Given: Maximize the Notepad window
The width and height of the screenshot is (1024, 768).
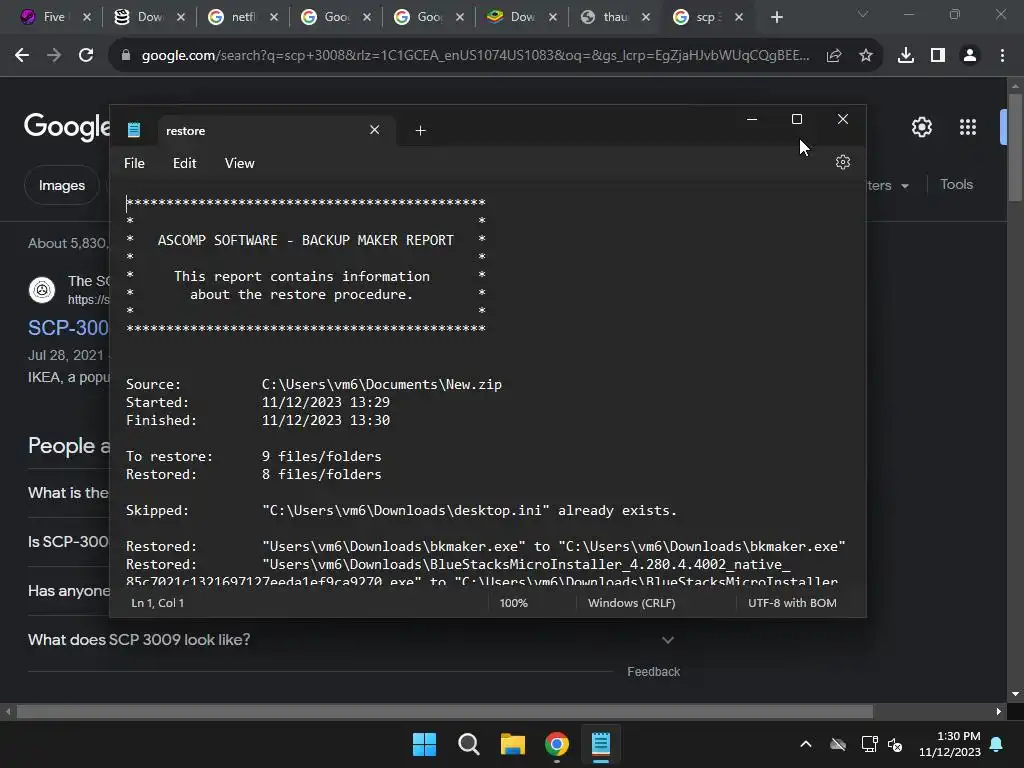Looking at the screenshot, I should 797,119.
